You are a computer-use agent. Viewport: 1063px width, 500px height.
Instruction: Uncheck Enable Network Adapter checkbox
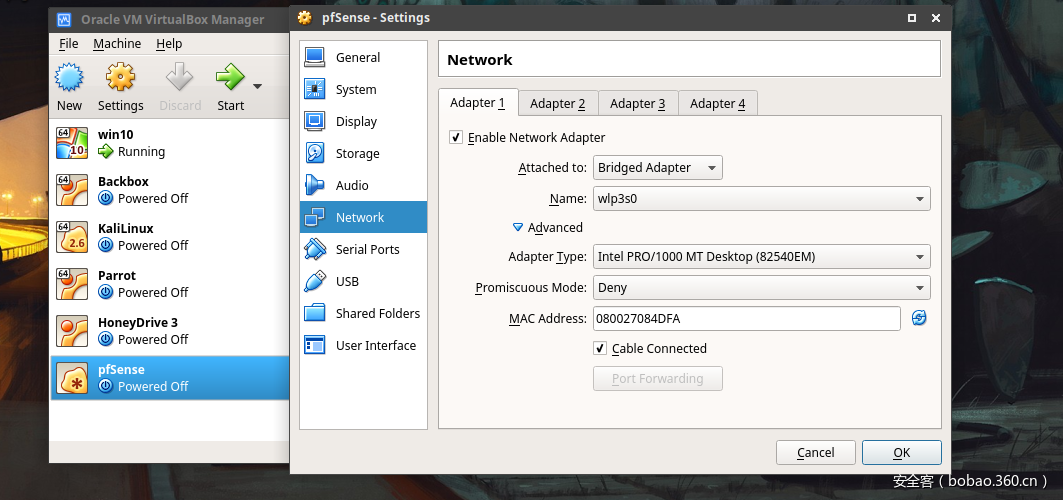coord(456,137)
